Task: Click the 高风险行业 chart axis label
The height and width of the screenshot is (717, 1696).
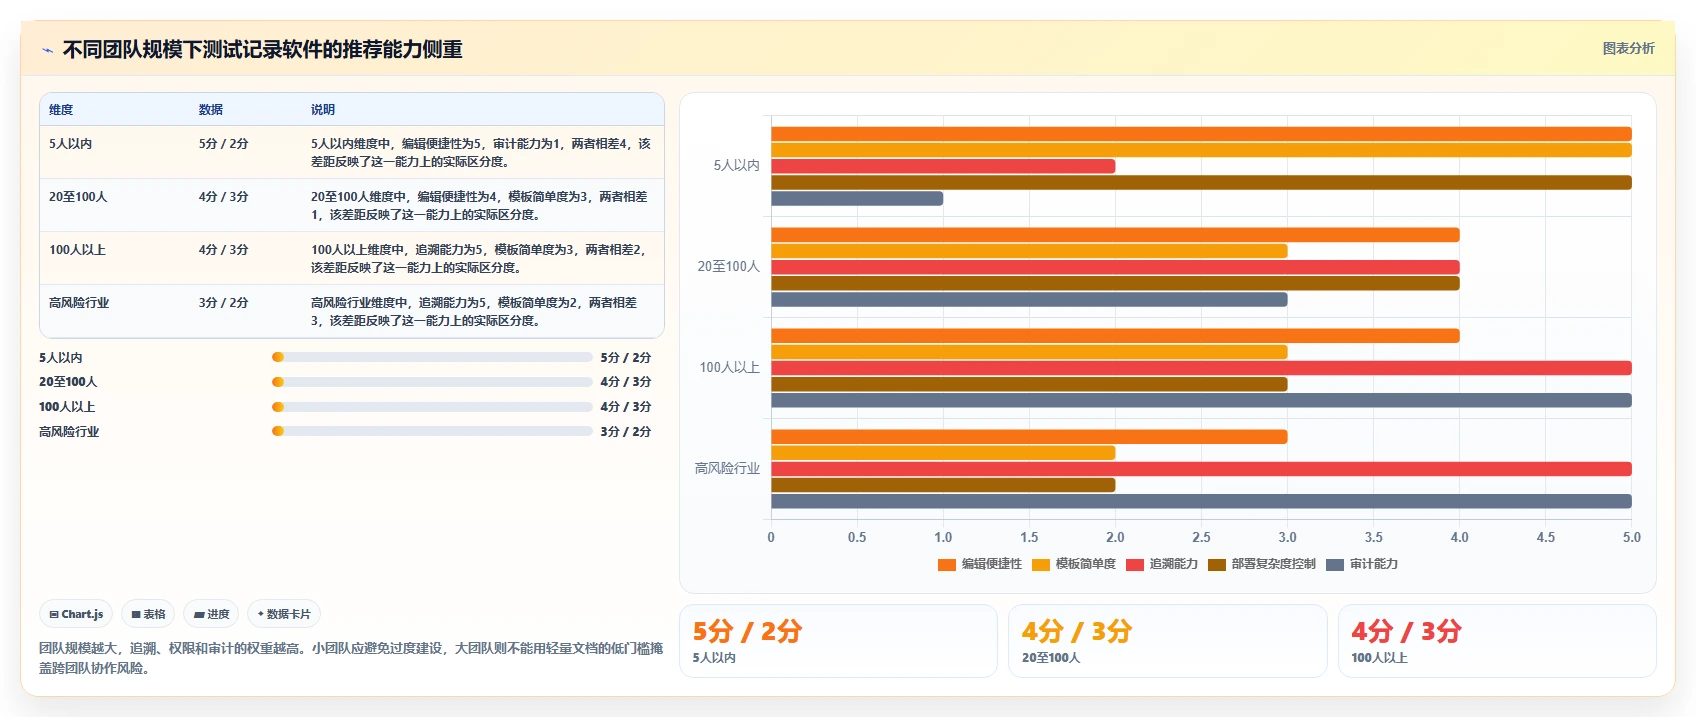Action: tap(727, 469)
